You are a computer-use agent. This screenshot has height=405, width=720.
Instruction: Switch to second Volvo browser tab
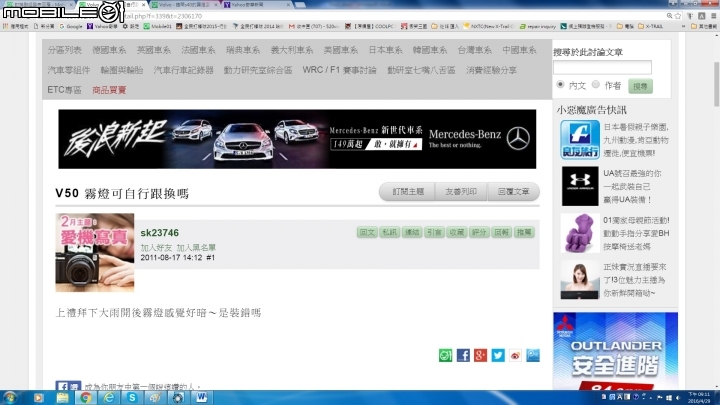pyautogui.click(x=185, y=5)
